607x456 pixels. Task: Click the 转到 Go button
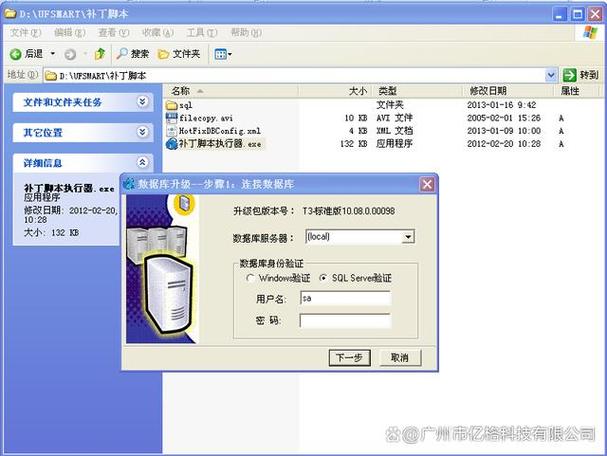[x=580, y=75]
